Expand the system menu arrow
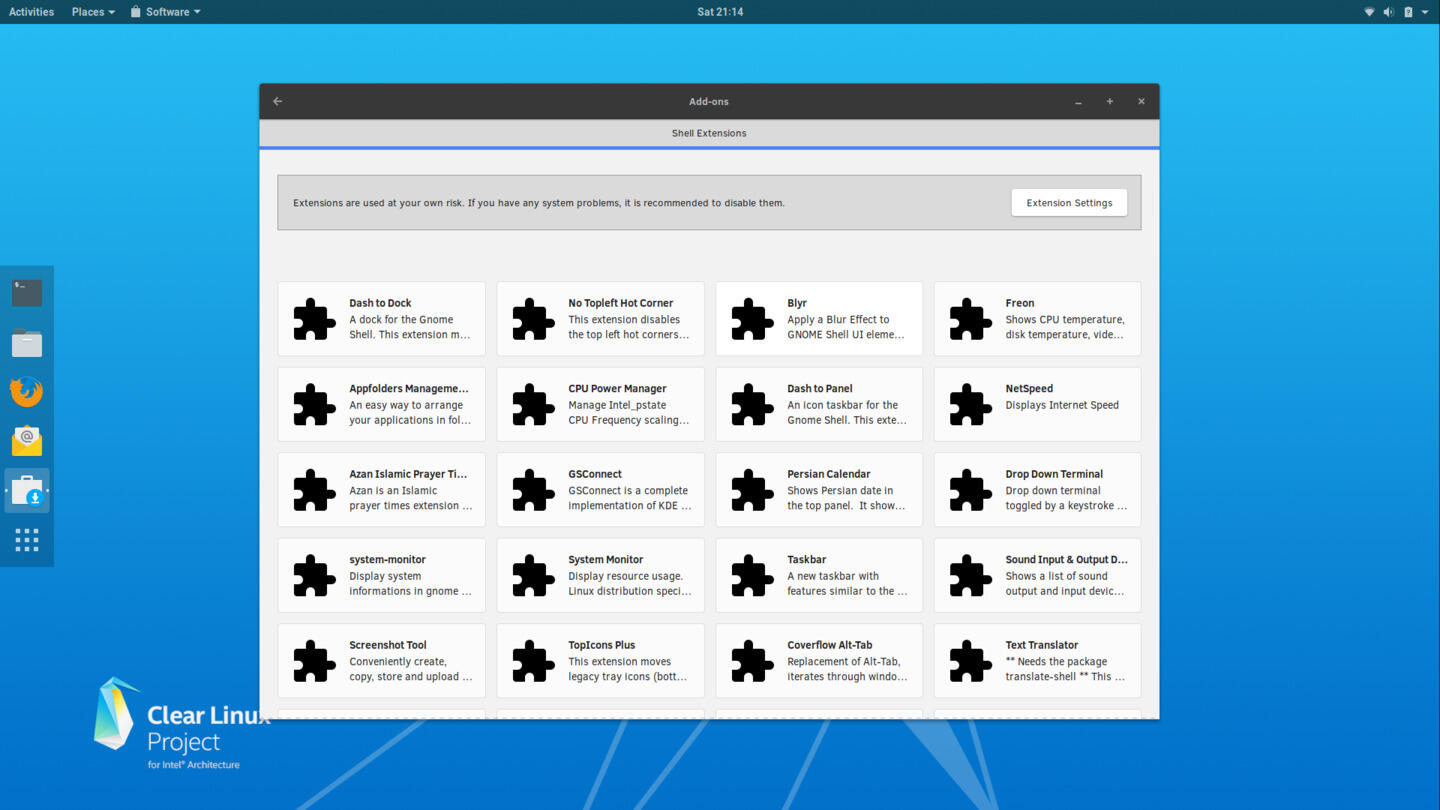The image size is (1440, 810). (1425, 12)
